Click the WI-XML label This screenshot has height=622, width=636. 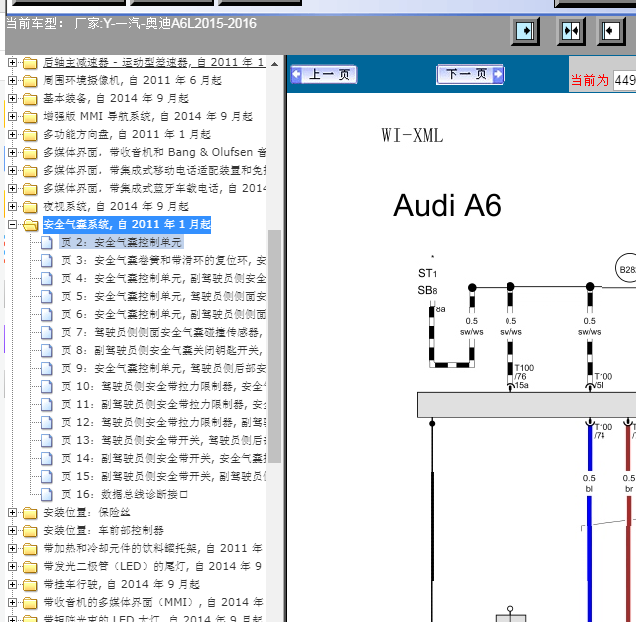412,136
